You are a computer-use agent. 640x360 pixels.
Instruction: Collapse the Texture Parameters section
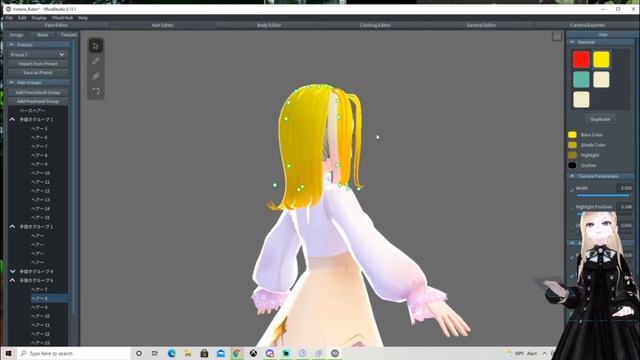(x=572, y=176)
